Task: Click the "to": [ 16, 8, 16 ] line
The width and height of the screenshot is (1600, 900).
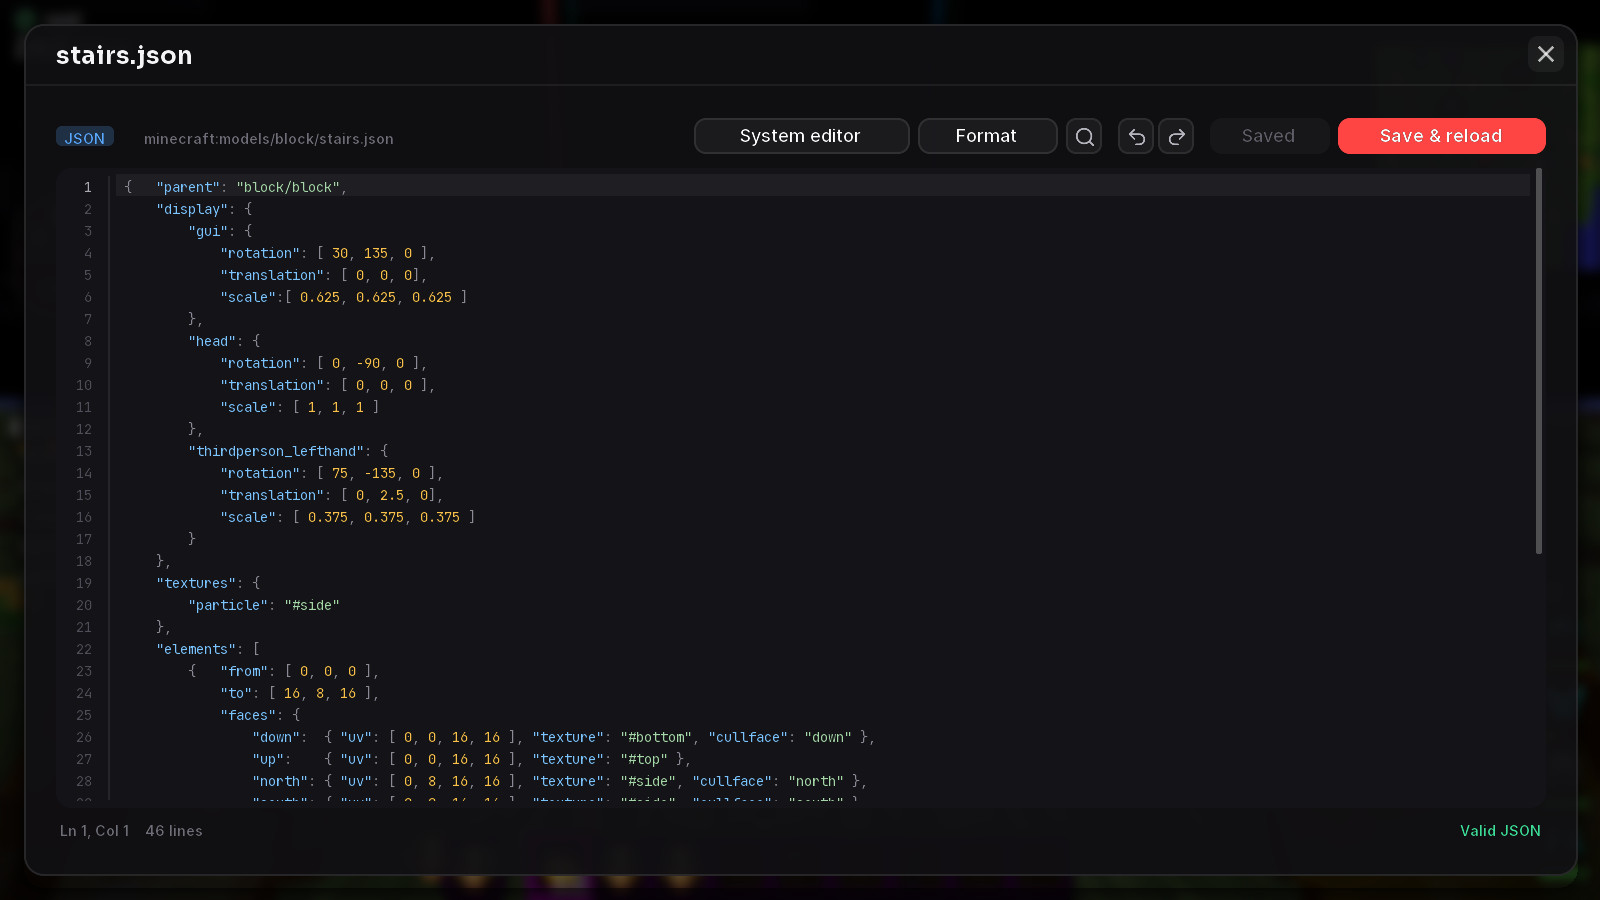Action: 300,693
